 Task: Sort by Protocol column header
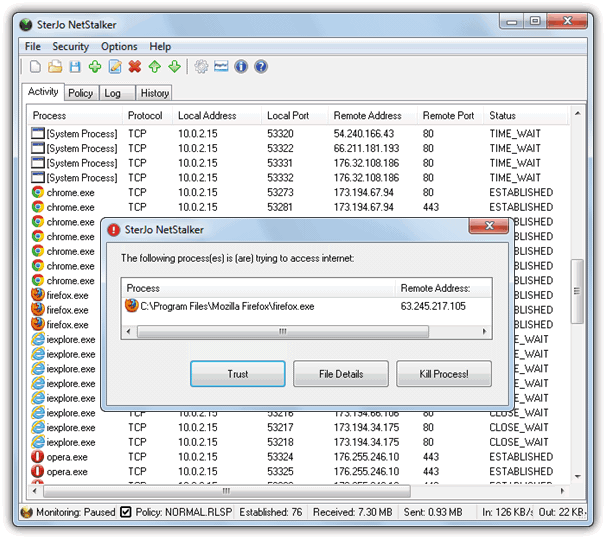[148, 116]
